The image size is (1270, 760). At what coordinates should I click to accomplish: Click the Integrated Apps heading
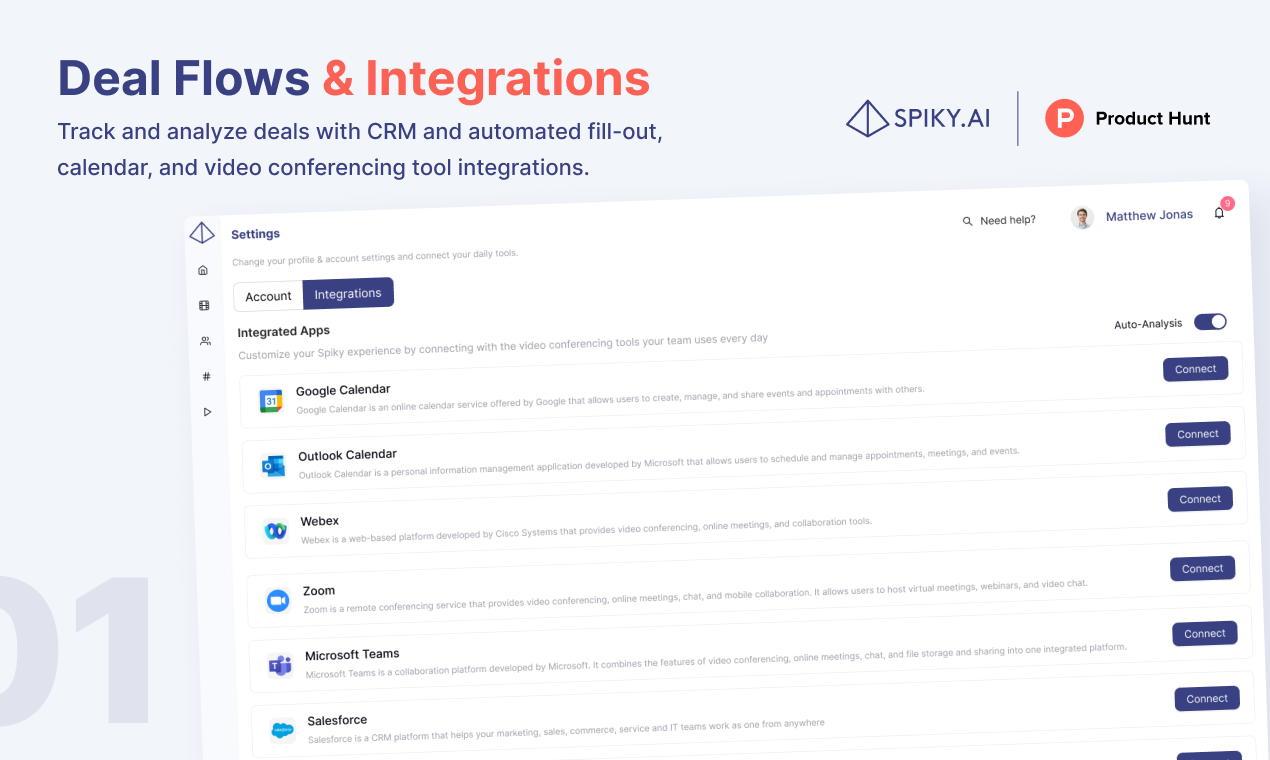284,331
